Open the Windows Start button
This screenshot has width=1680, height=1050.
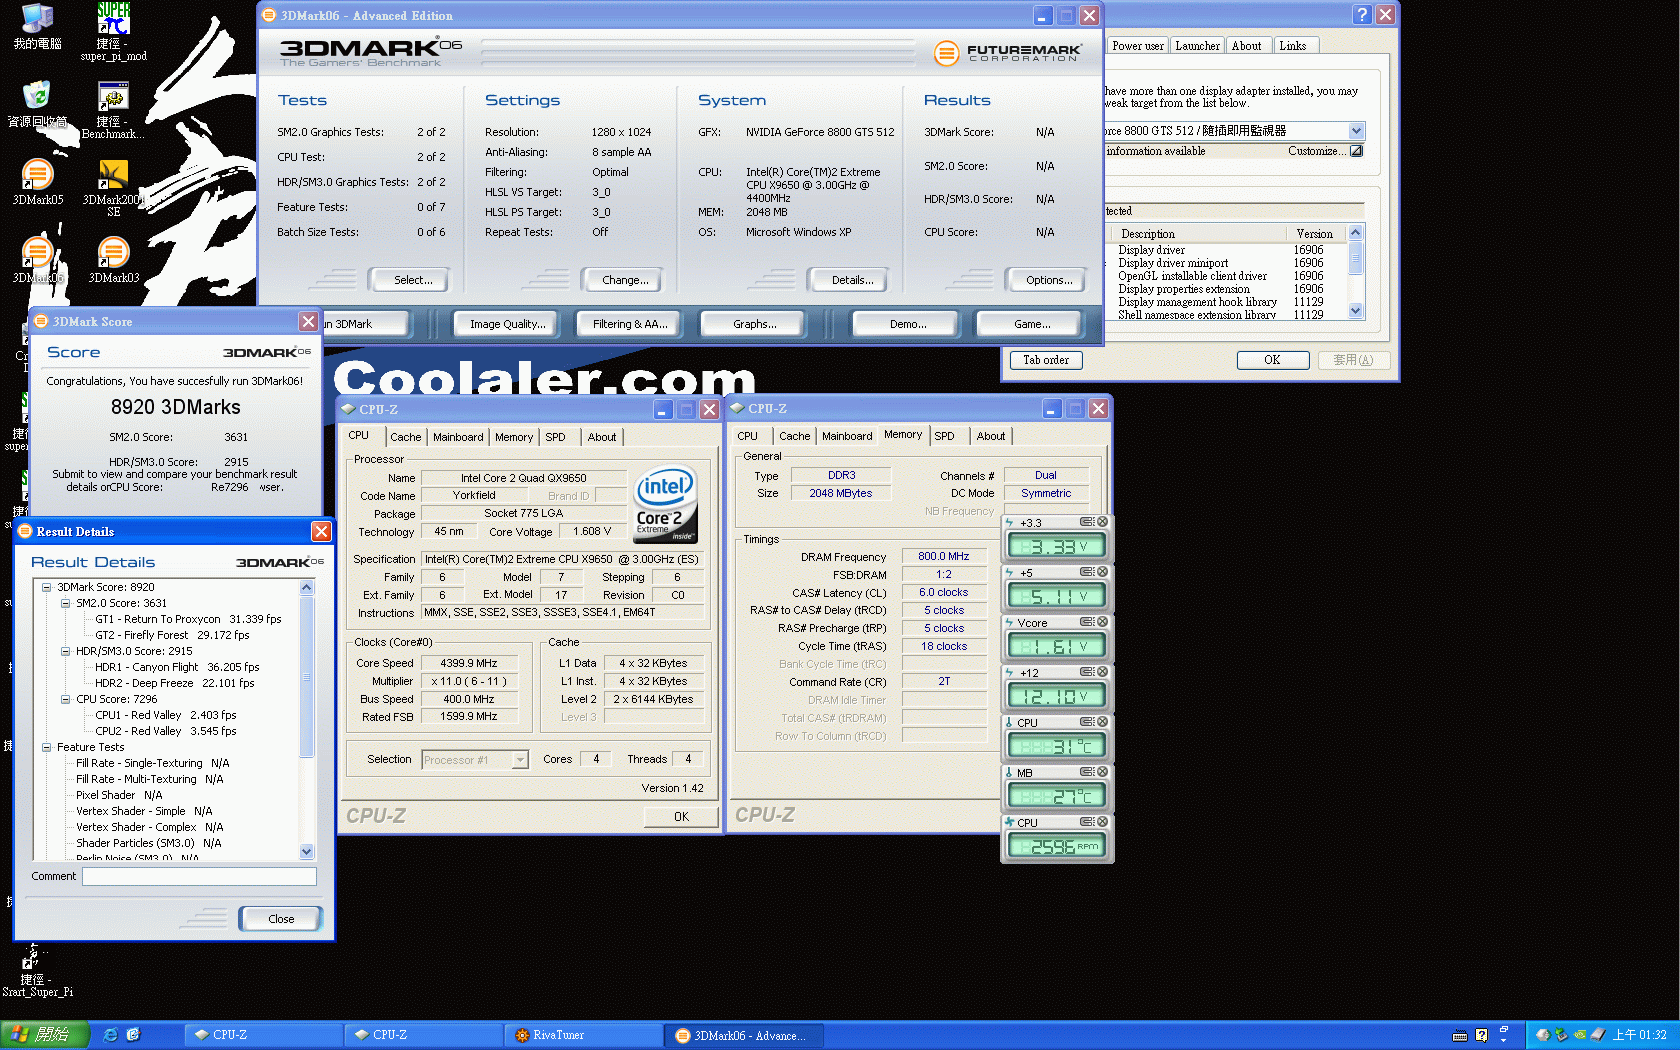pos(45,1035)
